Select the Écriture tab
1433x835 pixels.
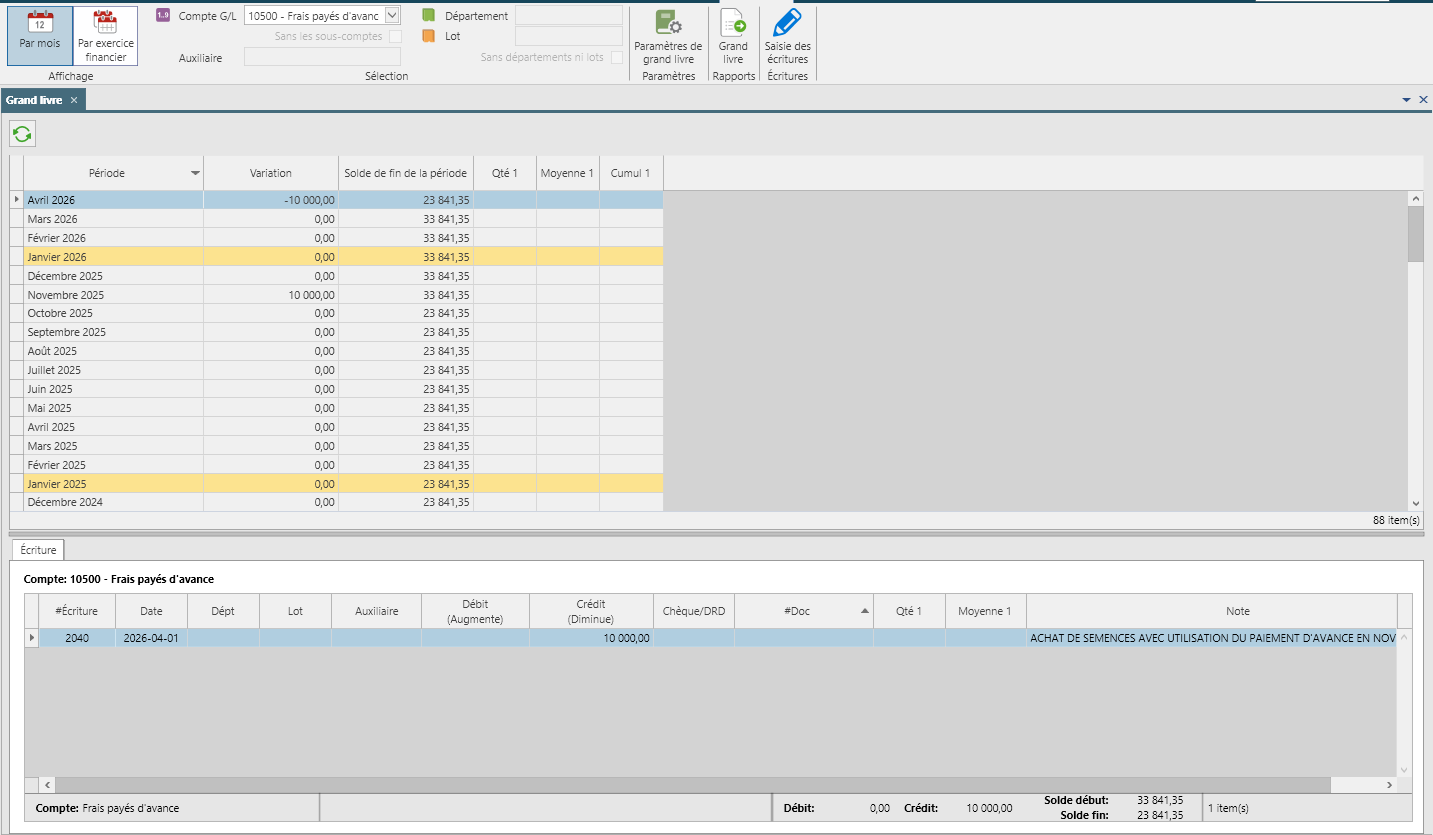(38, 550)
